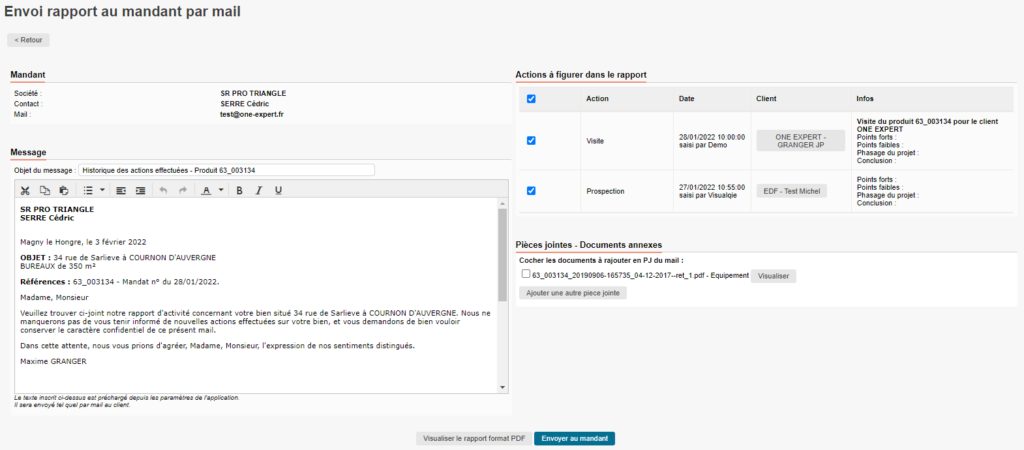Click the Retour back button
Image resolution: width=1024 pixels, height=450 pixels.
click(28, 40)
